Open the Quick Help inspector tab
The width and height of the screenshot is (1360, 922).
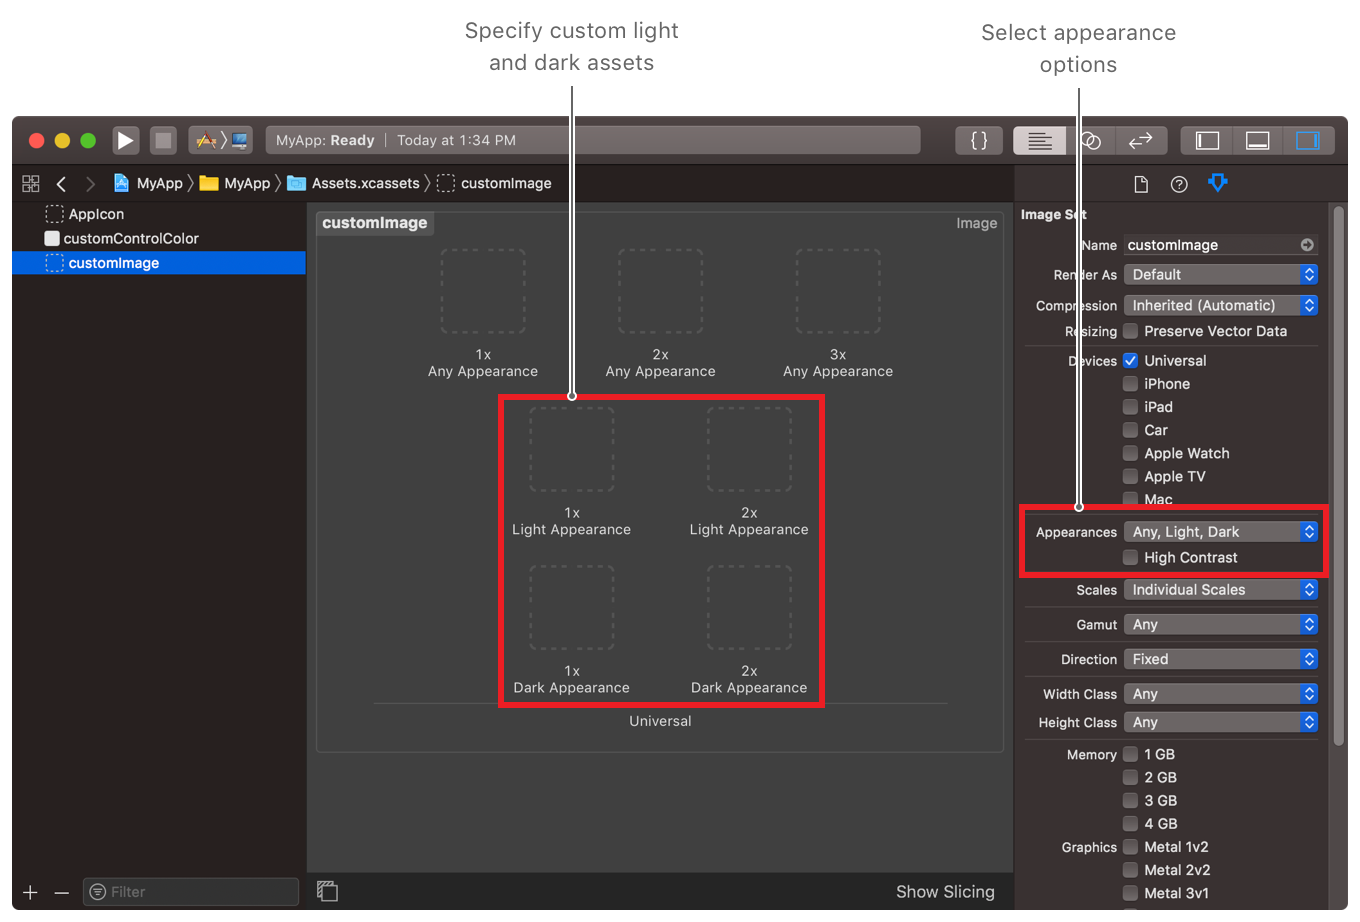[x=1179, y=184]
